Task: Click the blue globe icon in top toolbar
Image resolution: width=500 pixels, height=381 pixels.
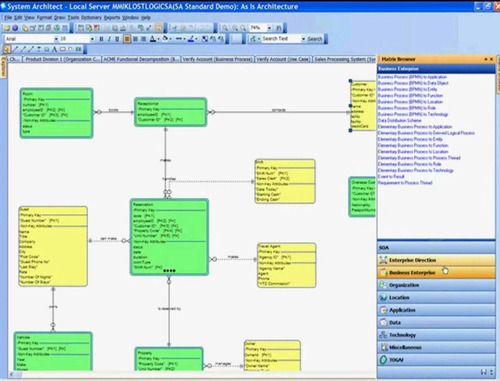Action: click(15, 28)
